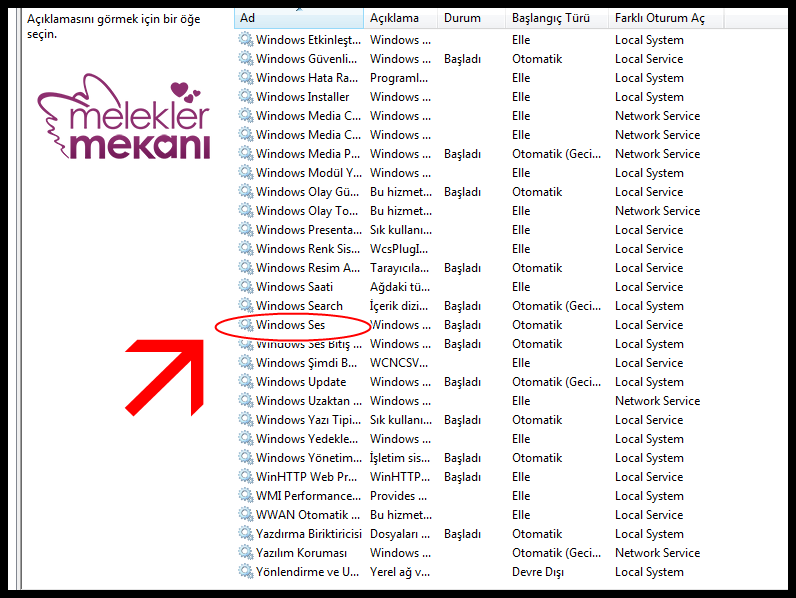This screenshot has height=598, width=796.
Task: Click the gear icon beside Windows Search
Action: click(246, 306)
